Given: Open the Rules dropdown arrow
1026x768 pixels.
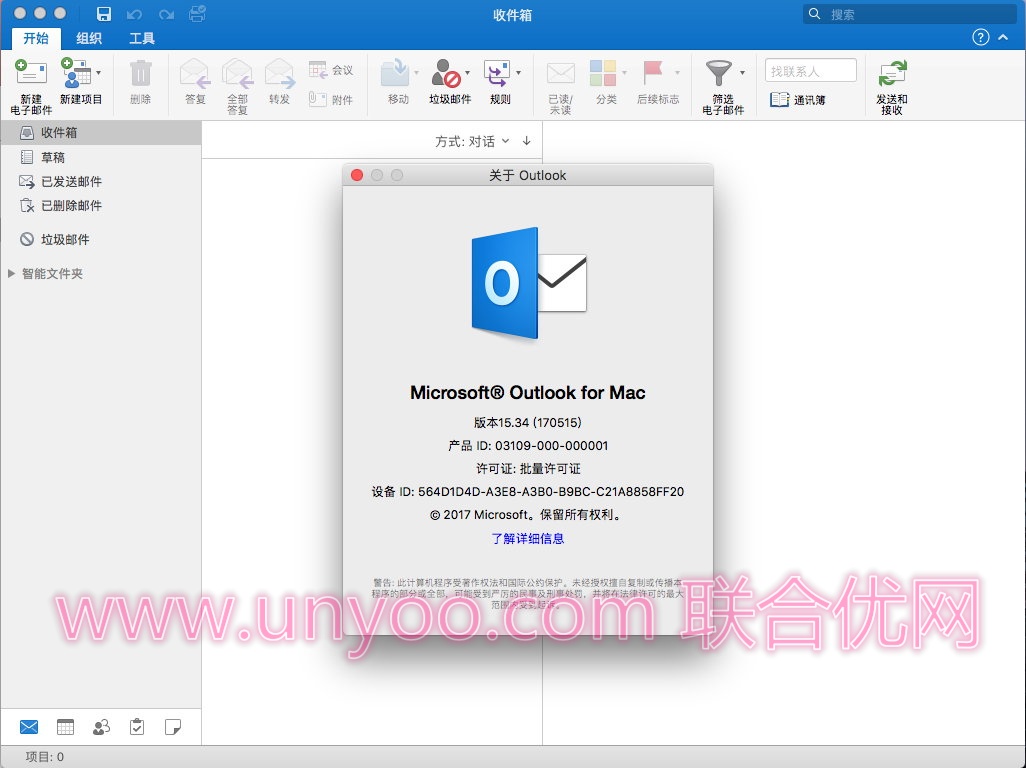Looking at the screenshot, I should point(518,73).
